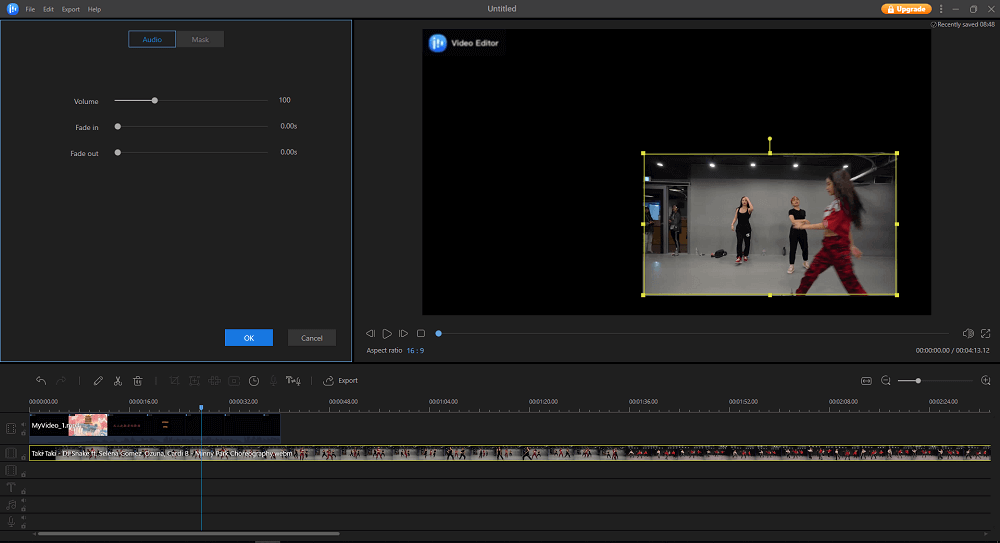The width and height of the screenshot is (1000, 543).
Task: Open the aspect ratio 16:9 selector
Action: pyautogui.click(x=414, y=351)
